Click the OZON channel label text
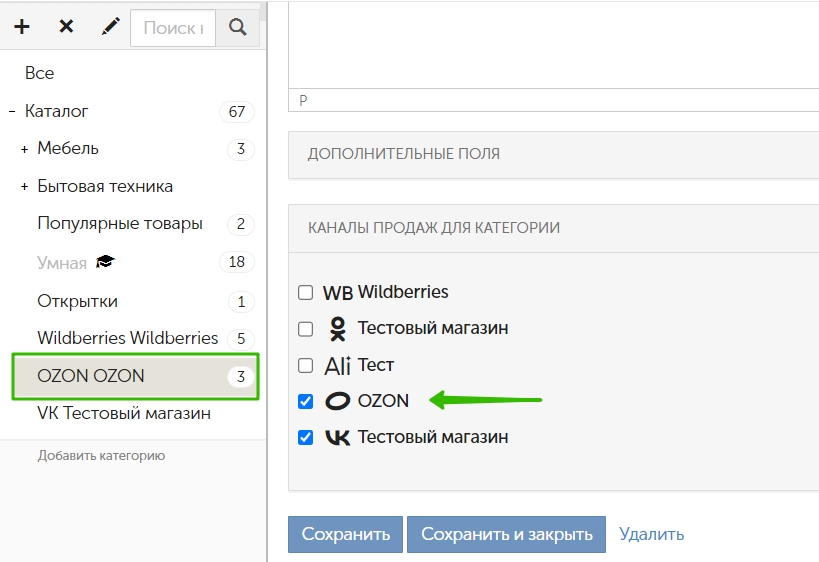The image size is (819, 562). [383, 401]
